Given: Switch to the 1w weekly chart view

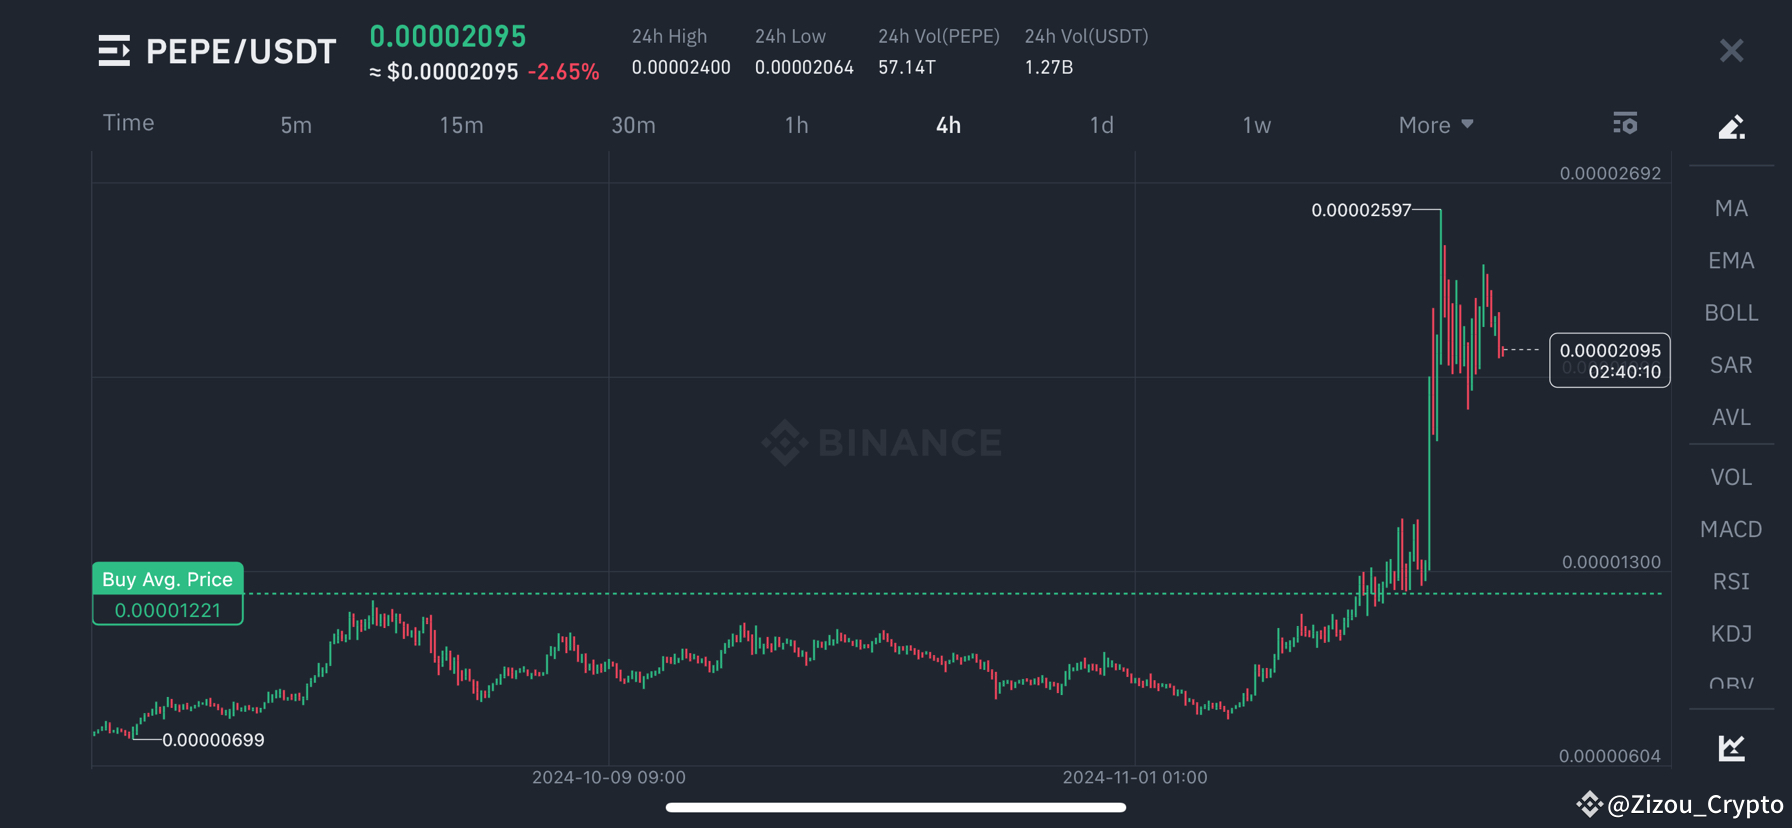Looking at the screenshot, I should pos(1256,124).
